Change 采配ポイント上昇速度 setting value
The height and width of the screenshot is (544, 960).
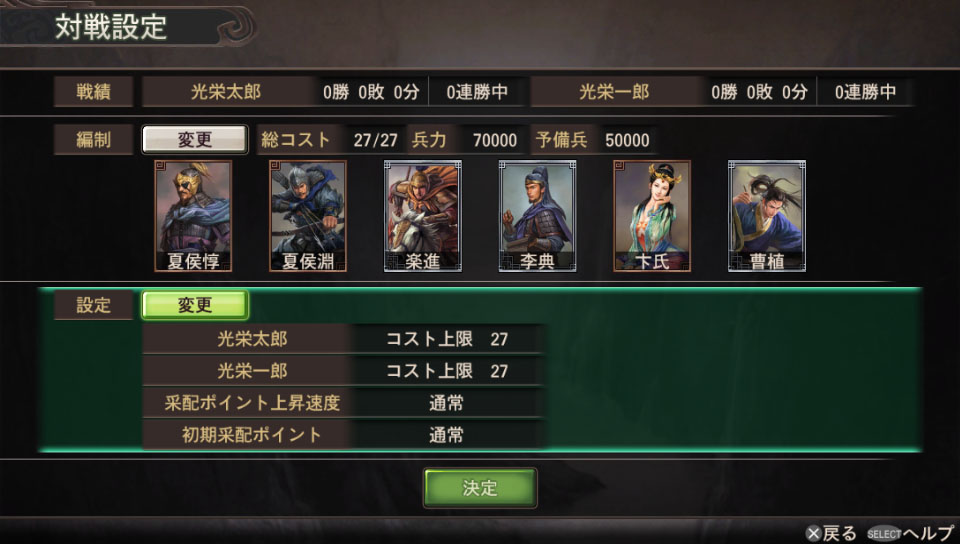446,403
